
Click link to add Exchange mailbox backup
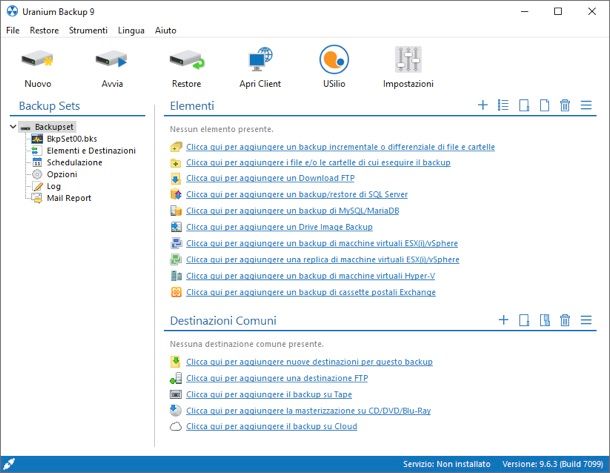311,292
